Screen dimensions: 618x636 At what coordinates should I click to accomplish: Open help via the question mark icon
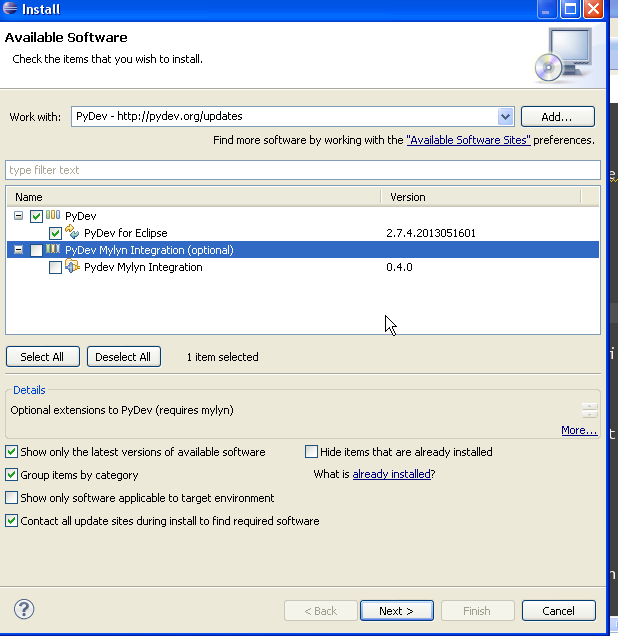coord(24,609)
